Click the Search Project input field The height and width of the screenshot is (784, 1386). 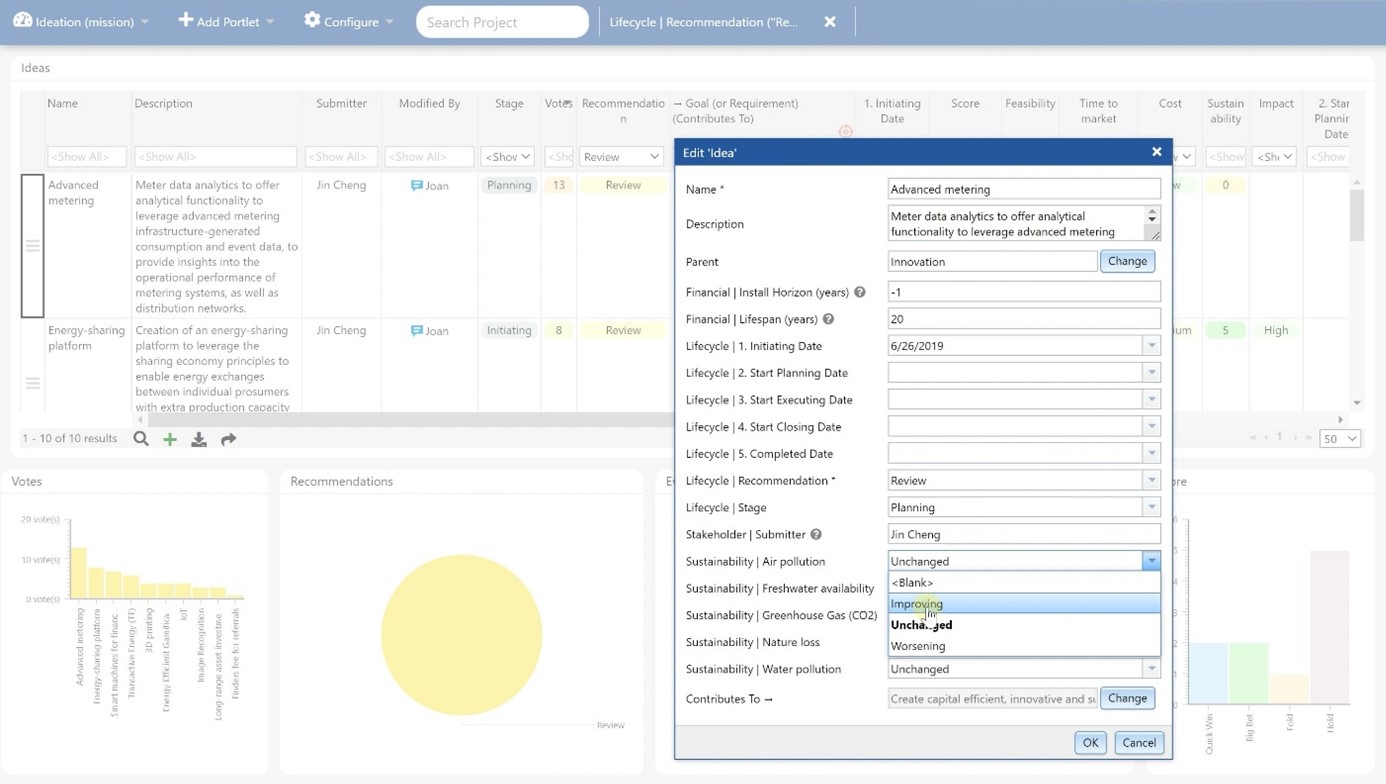(502, 22)
